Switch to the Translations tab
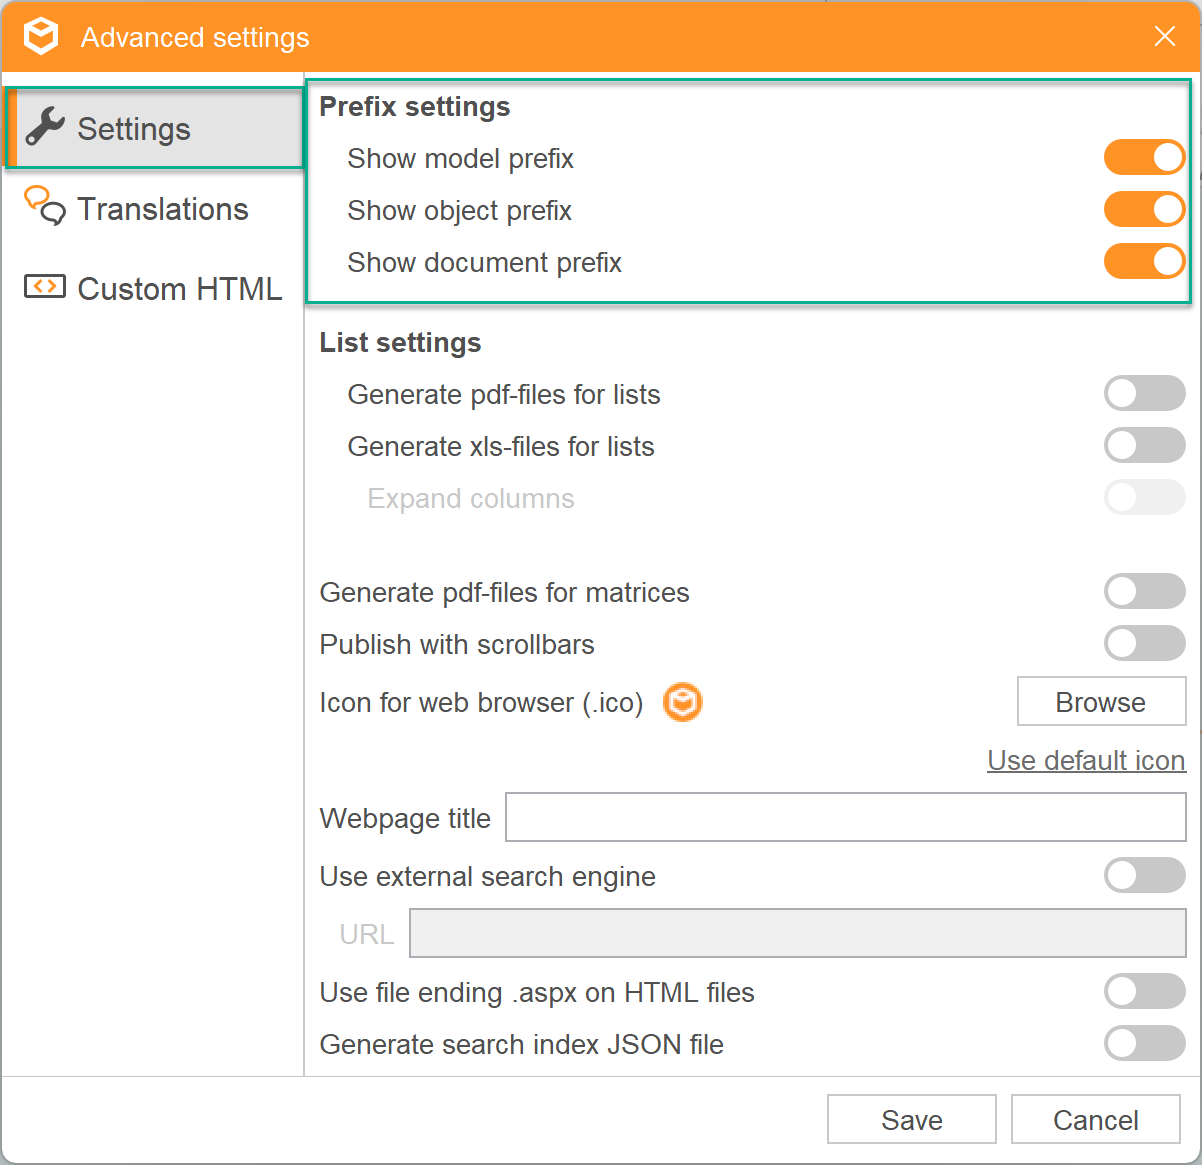The image size is (1202, 1165). tap(154, 208)
